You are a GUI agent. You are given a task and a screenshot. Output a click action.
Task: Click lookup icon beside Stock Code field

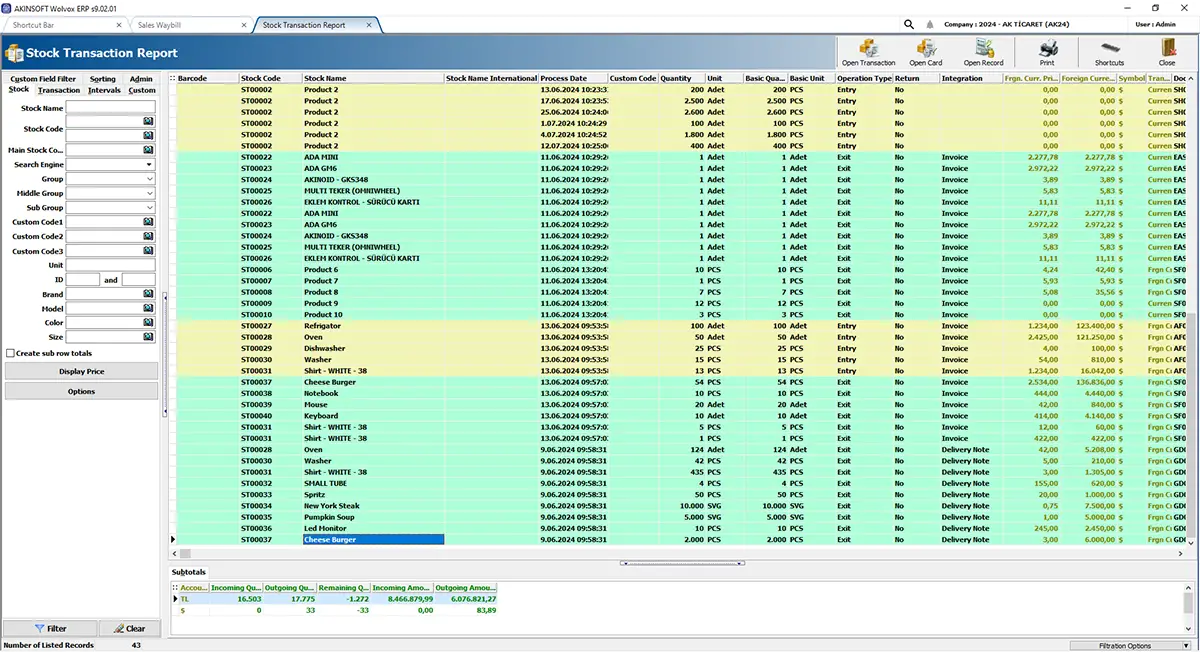[x=148, y=121]
